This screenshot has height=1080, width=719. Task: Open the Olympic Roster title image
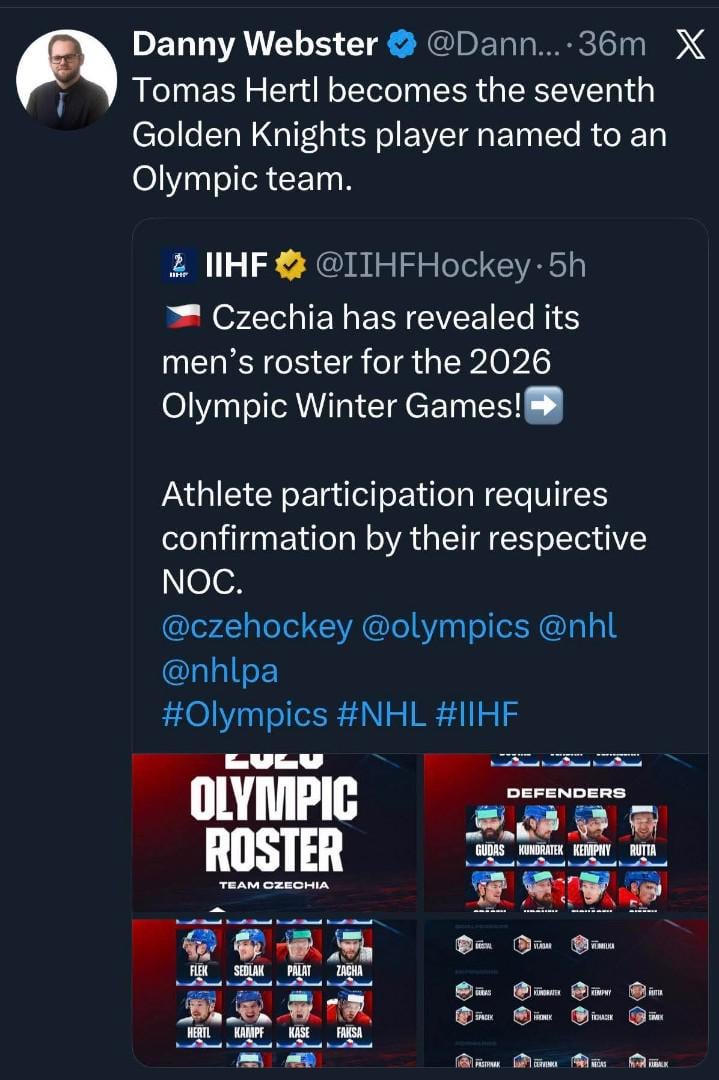[x=274, y=832]
